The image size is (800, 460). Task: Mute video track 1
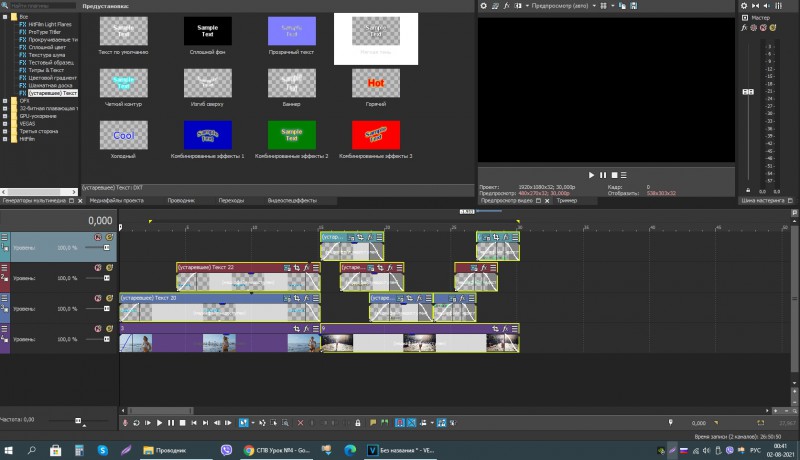(98, 237)
